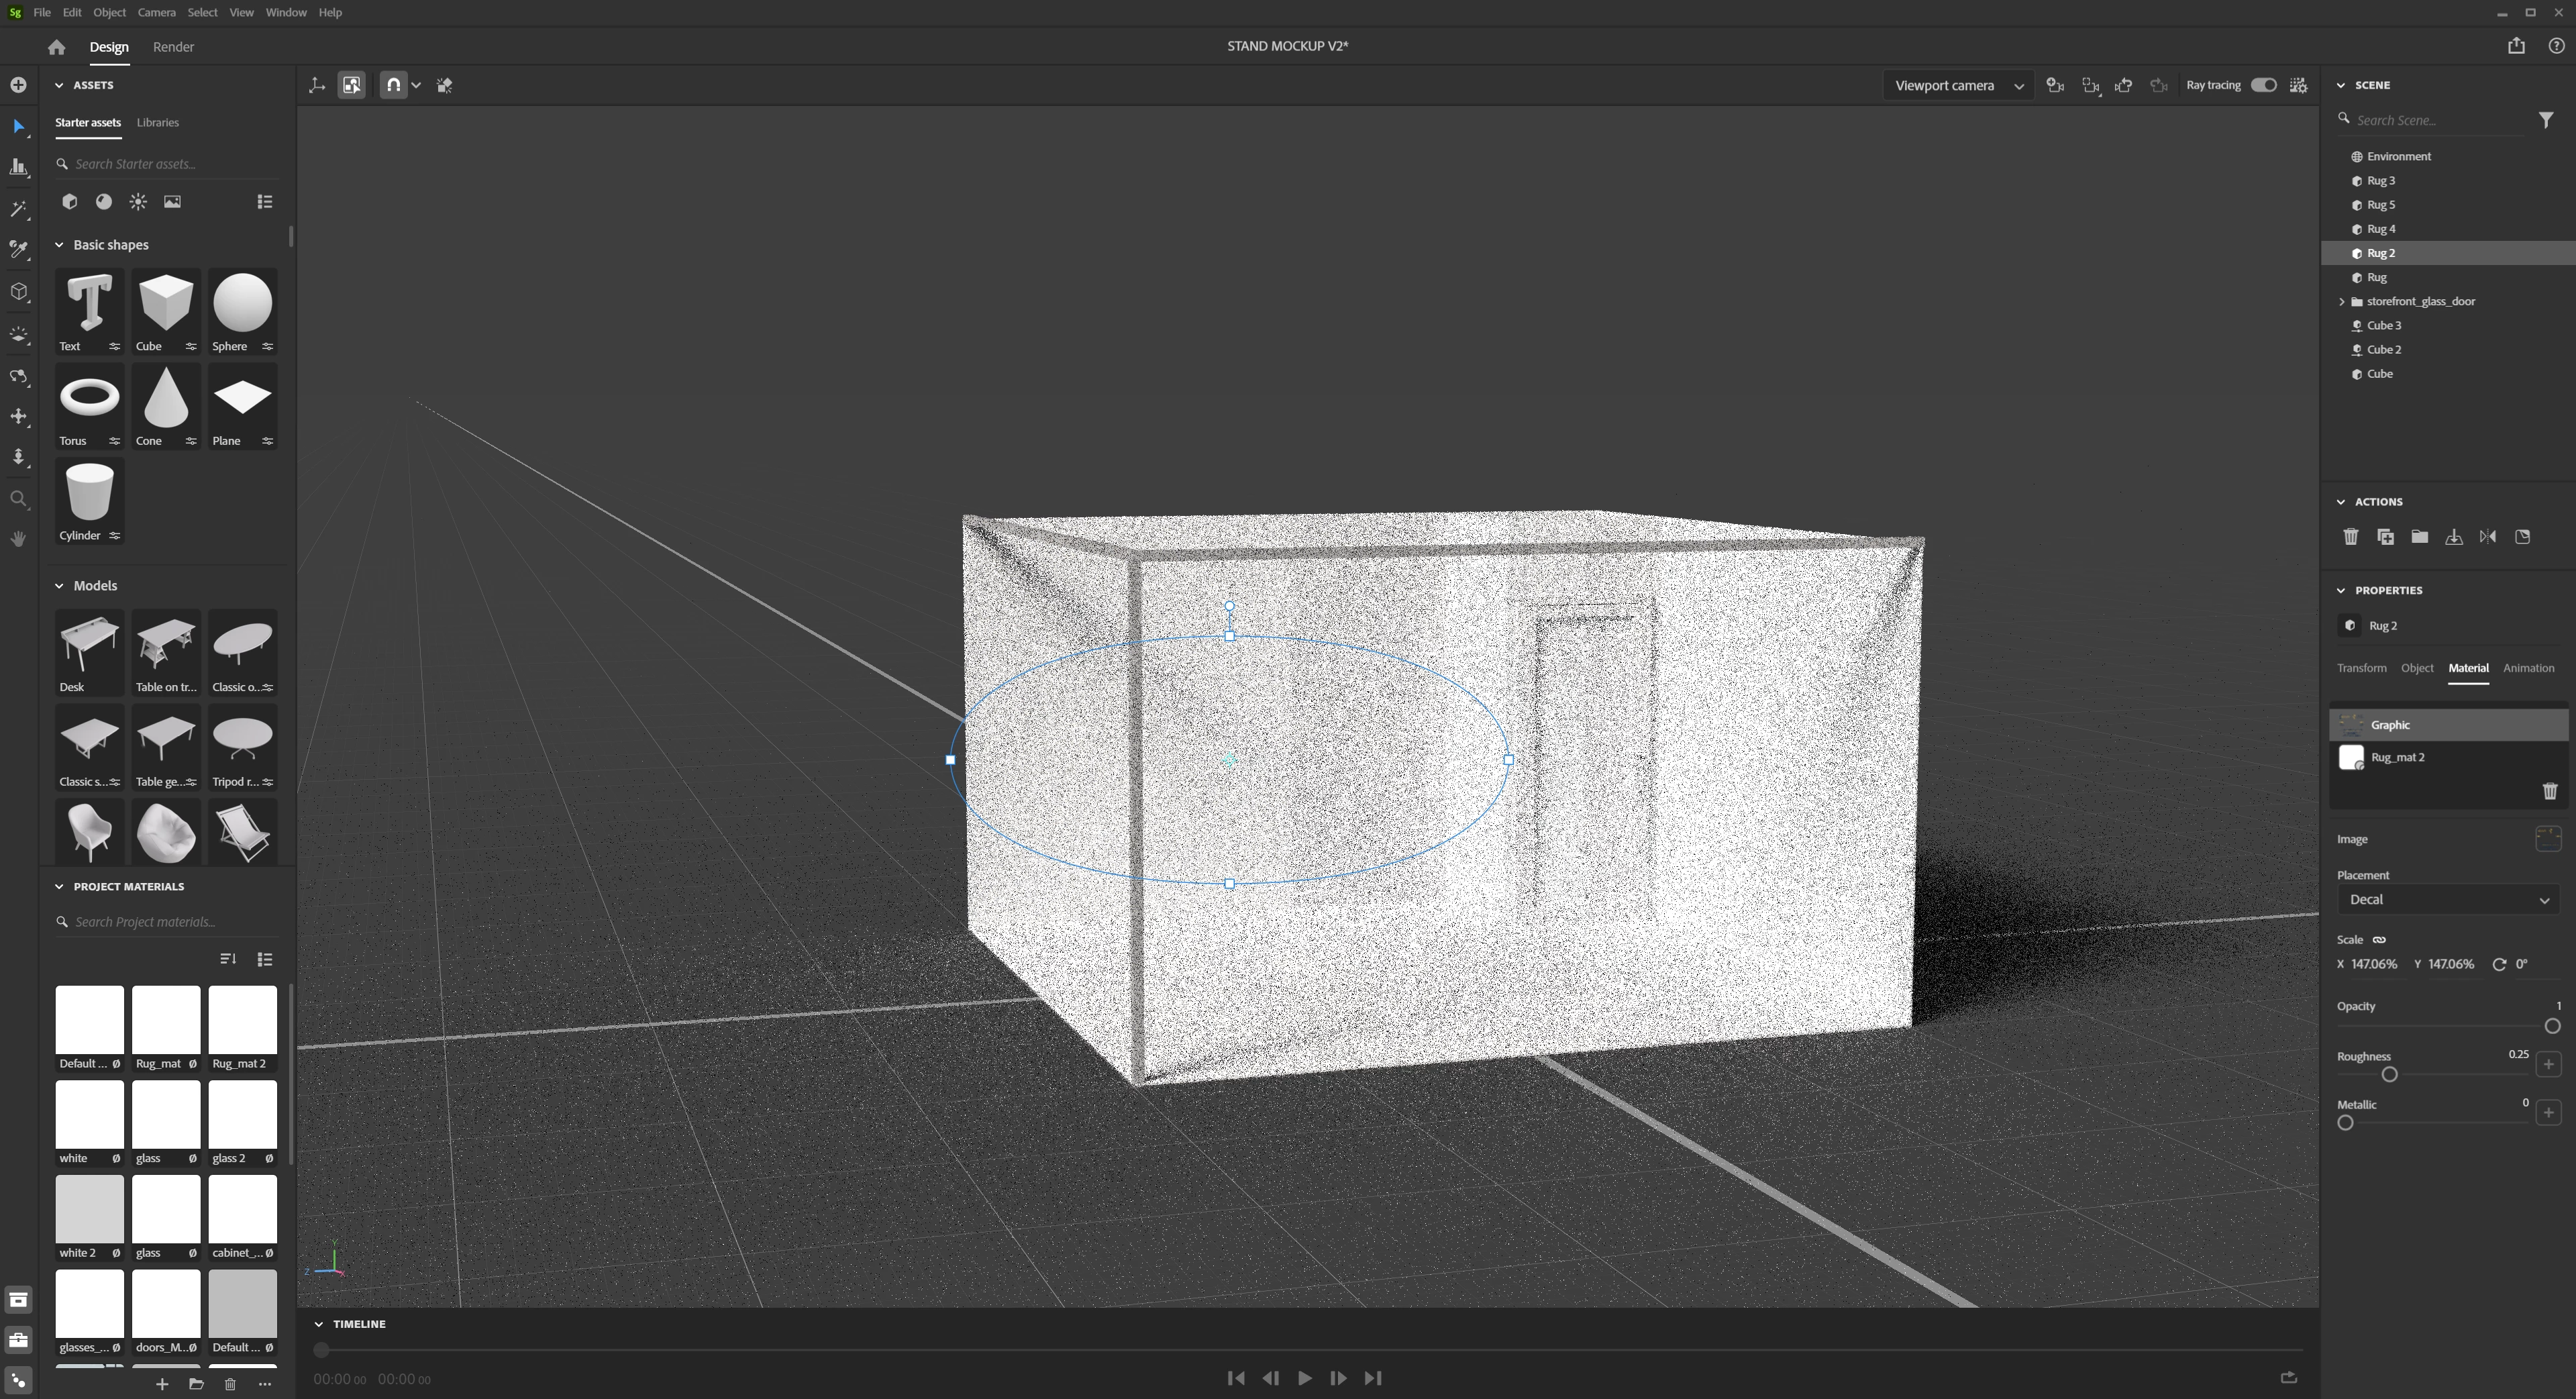Toggle the magnet snapping button
2576x1399 pixels.
tap(393, 85)
